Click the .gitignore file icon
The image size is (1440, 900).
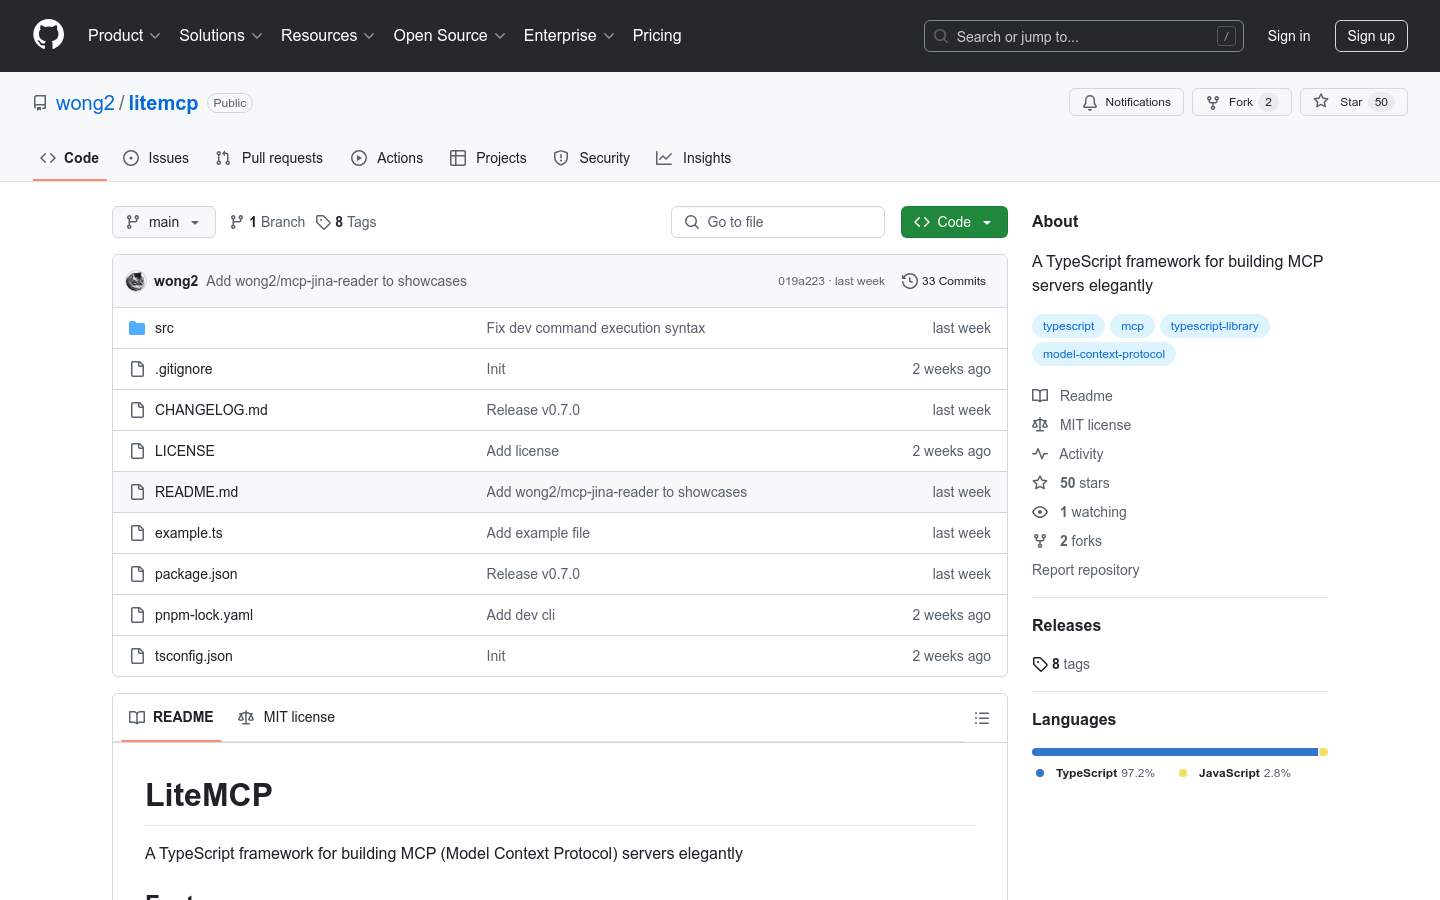coord(137,369)
